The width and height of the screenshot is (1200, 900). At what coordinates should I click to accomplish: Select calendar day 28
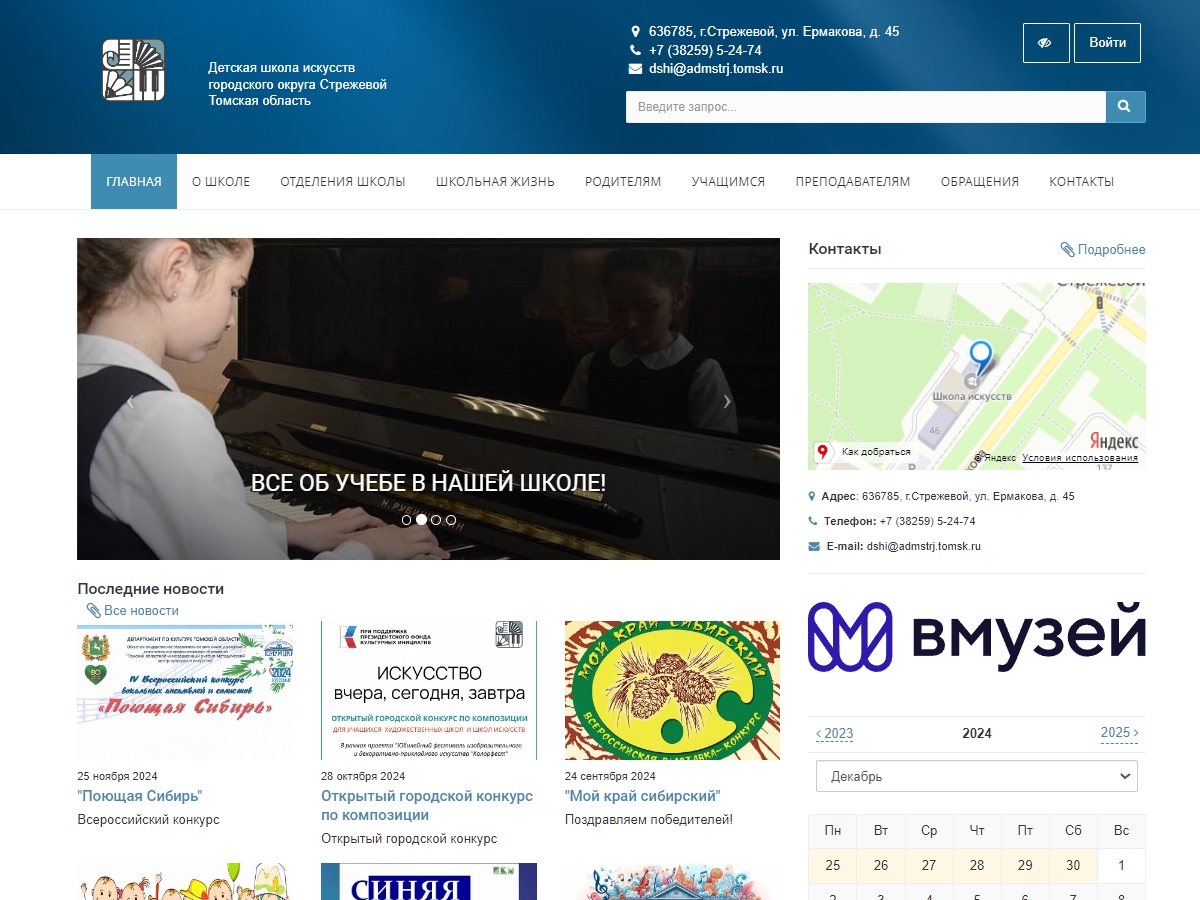click(977, 866)
